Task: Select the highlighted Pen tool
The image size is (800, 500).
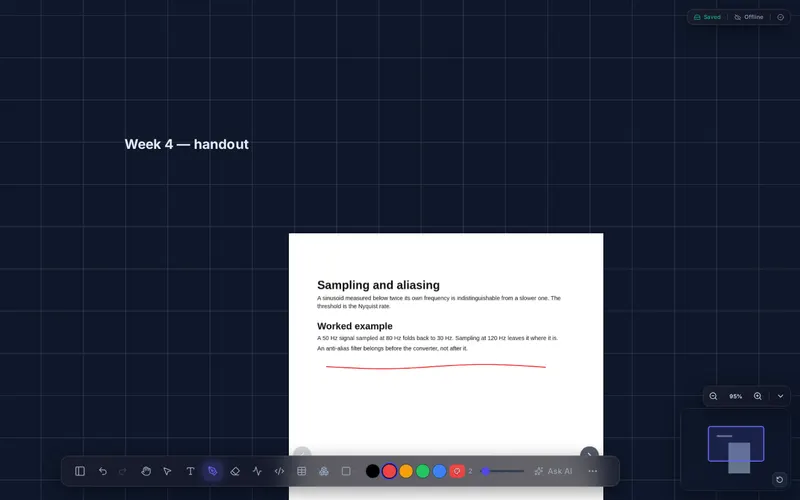Action: tap(213, 471)
